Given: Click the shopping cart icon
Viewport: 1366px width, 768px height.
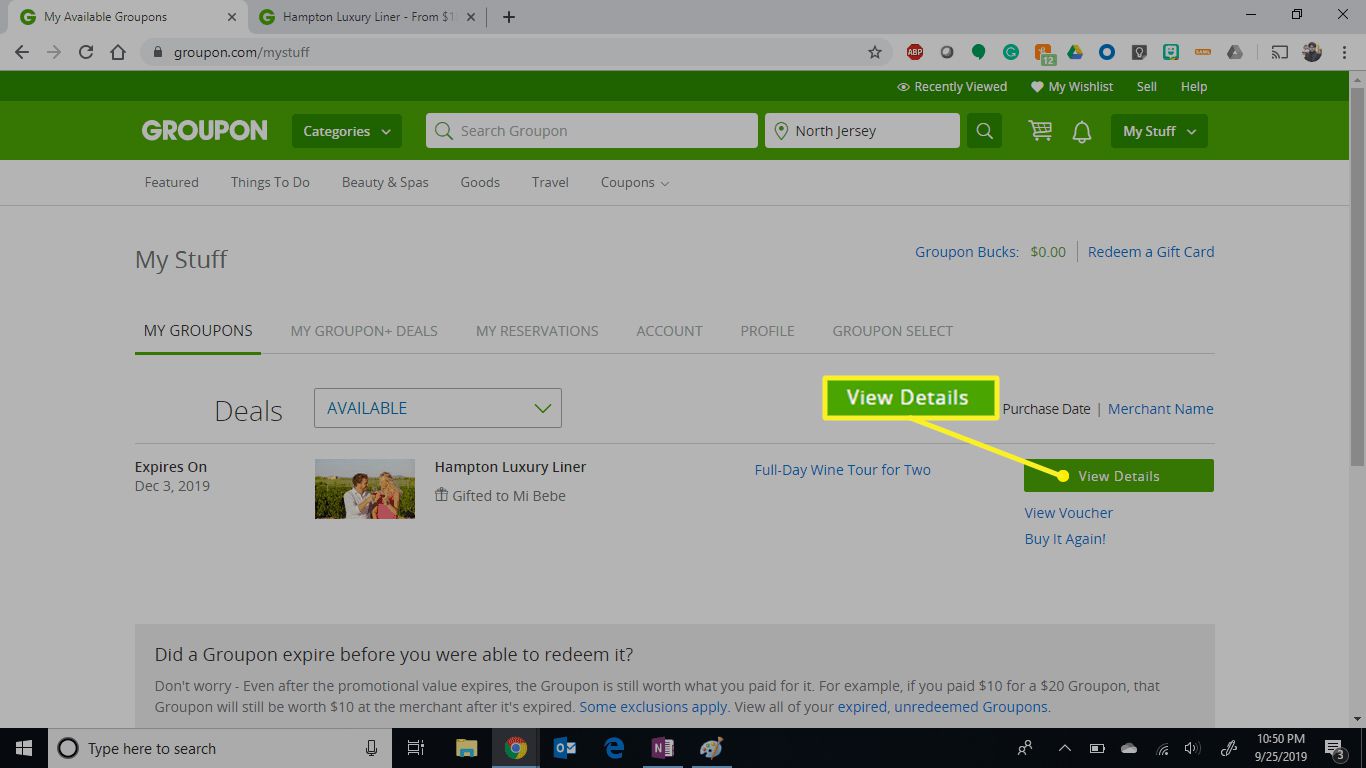Looking at the screenshot, I should [x=1040, y=131].
